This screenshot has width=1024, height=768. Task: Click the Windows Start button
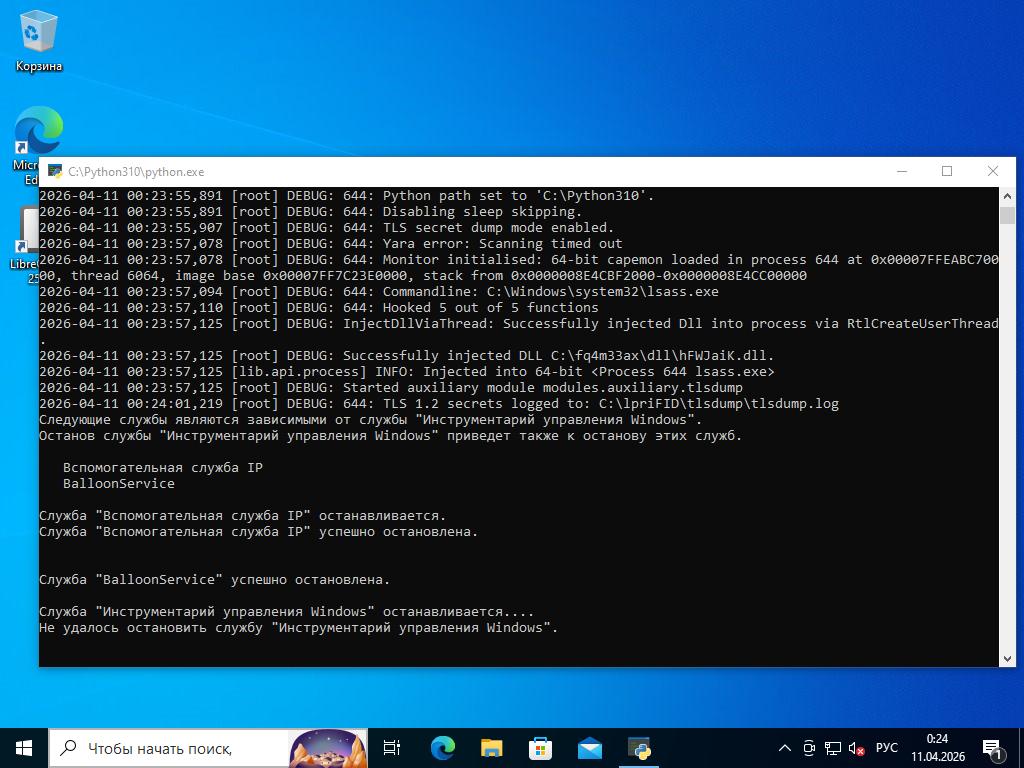(24, 747)
